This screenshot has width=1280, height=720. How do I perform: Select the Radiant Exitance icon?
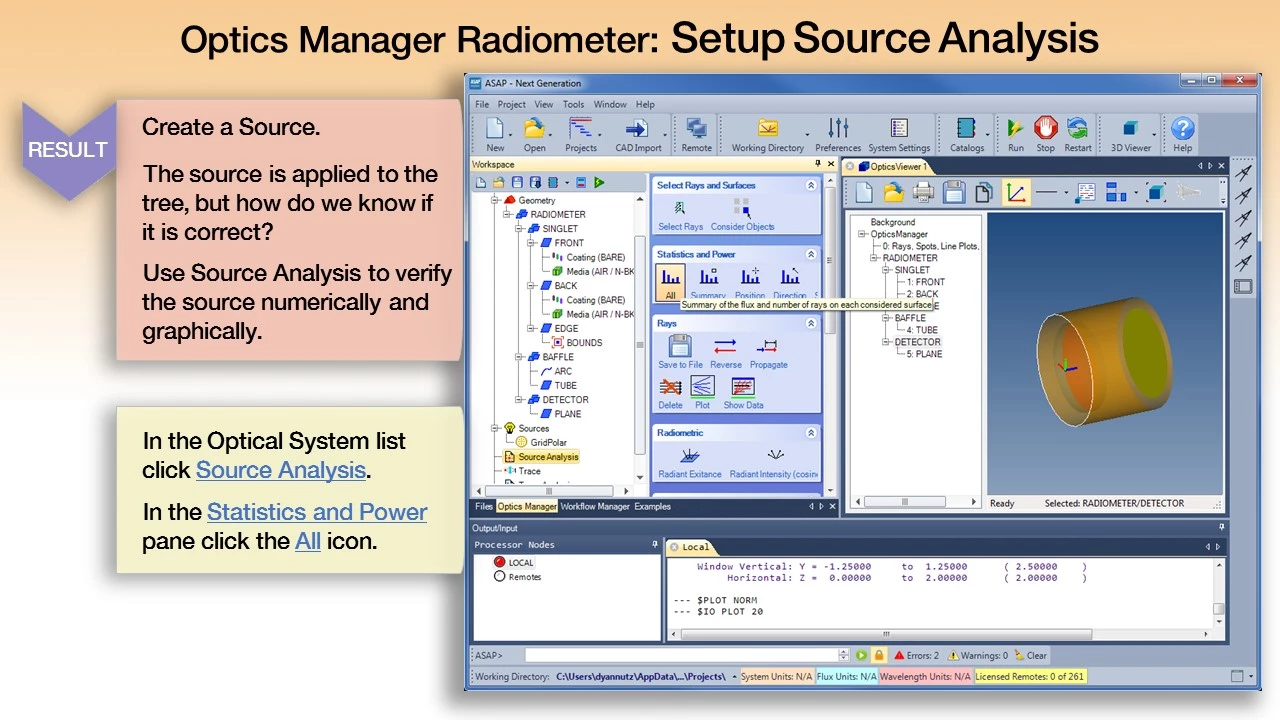click(689, 460)
